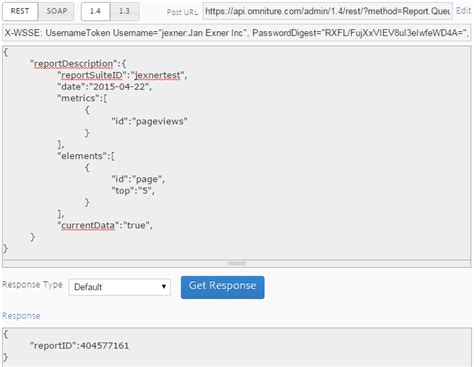Click the "elements":[ line
The height and width of the screenshot is (367, 474).
tap(86, 156)
